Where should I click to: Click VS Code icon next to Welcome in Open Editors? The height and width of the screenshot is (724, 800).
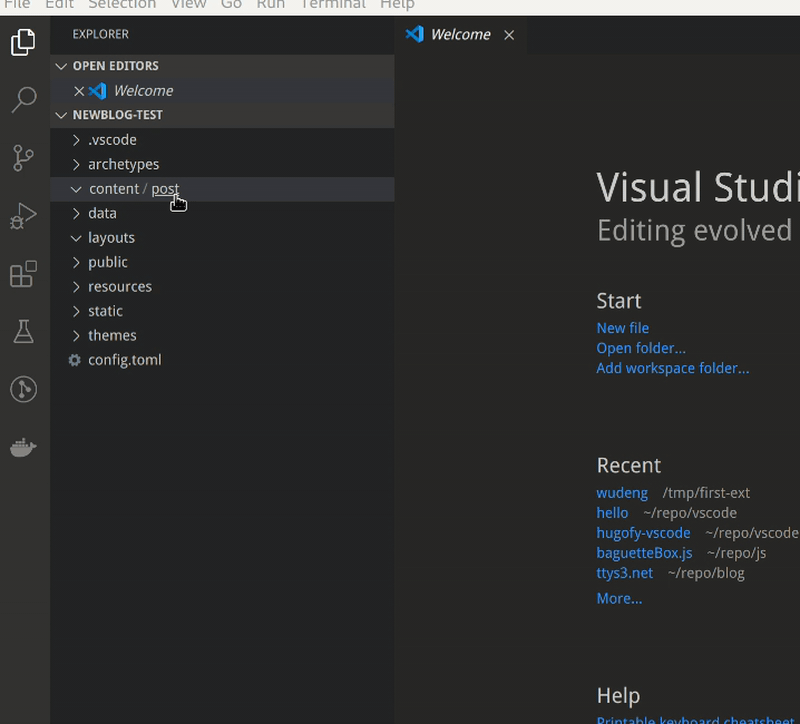tap(97, 91)
